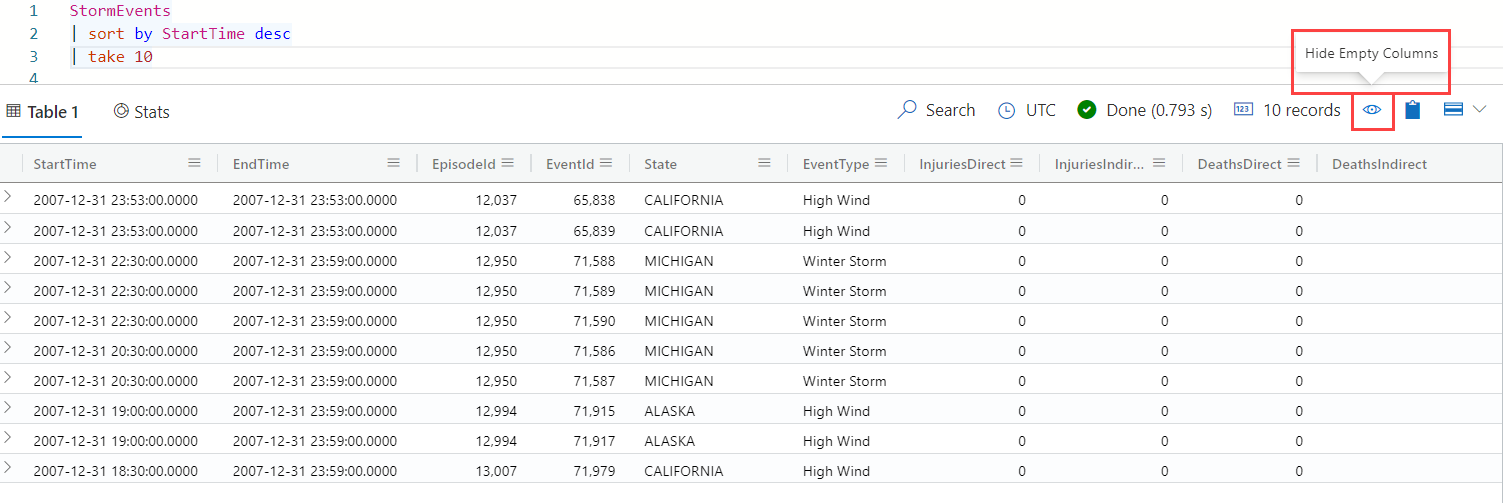Viewport: 1503px width, 503px height.
Task: Open the table density layout icon
Action: pyautogui.click(x=1454, y=109)
